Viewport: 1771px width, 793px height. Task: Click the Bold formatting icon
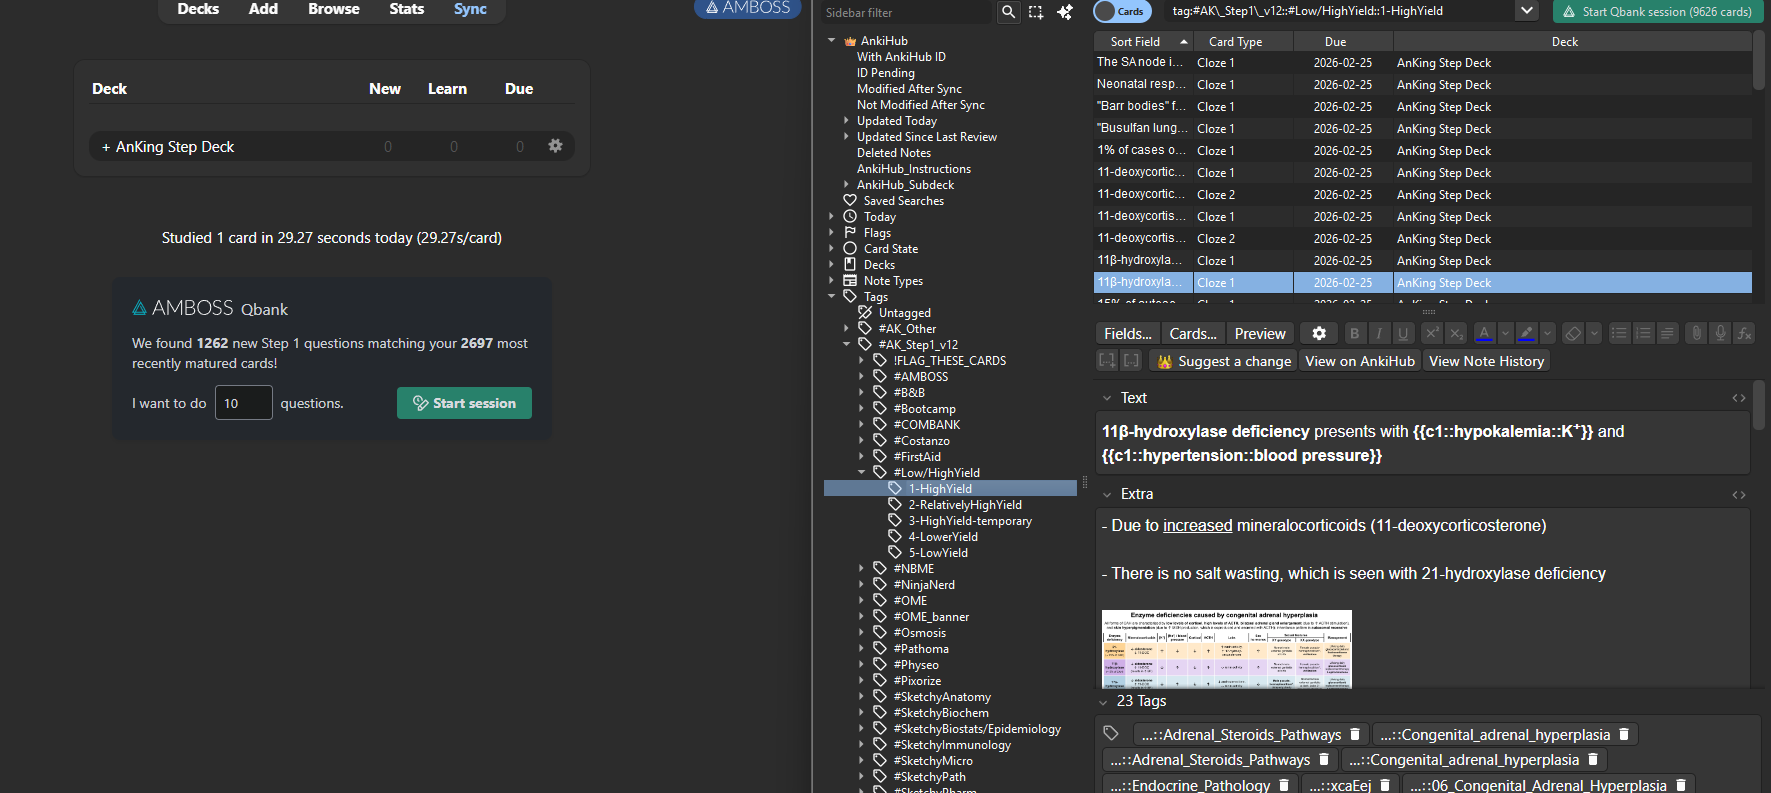(1354, 334)
